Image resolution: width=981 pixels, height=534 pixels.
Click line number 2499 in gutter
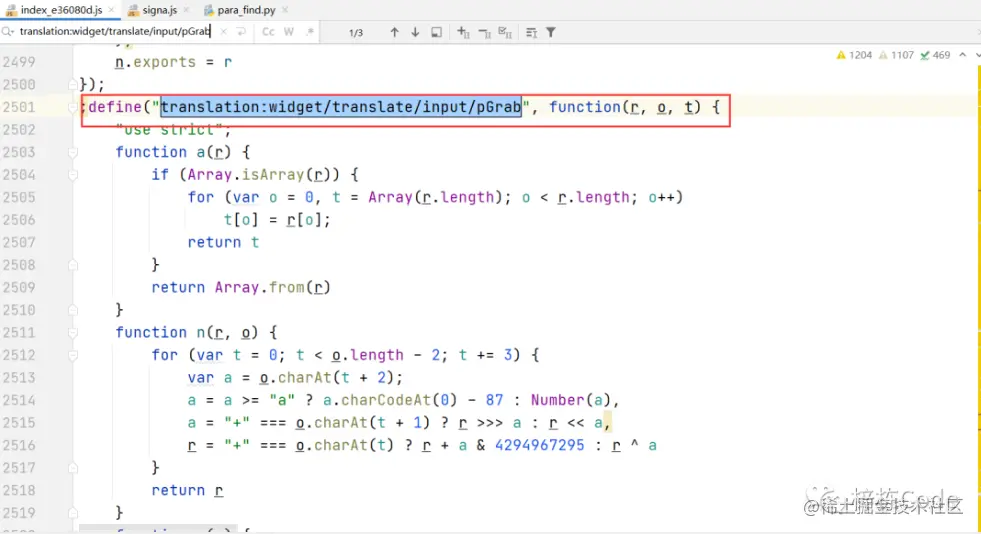tap(19, 62)
